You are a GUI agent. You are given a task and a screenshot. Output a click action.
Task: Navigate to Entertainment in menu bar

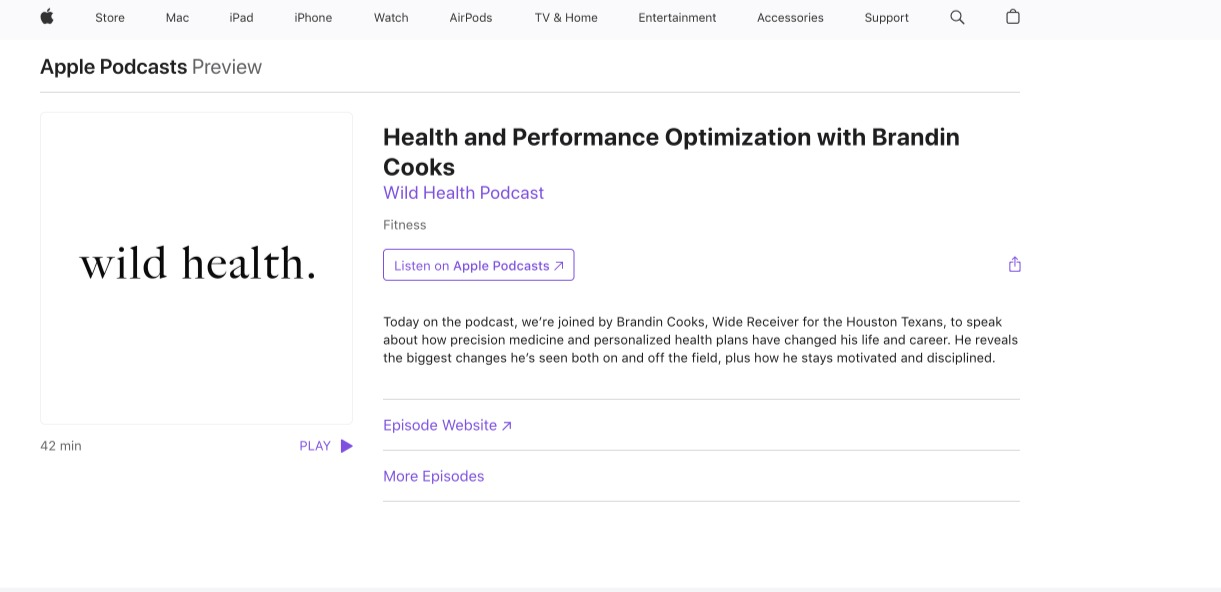click(677, 18)
